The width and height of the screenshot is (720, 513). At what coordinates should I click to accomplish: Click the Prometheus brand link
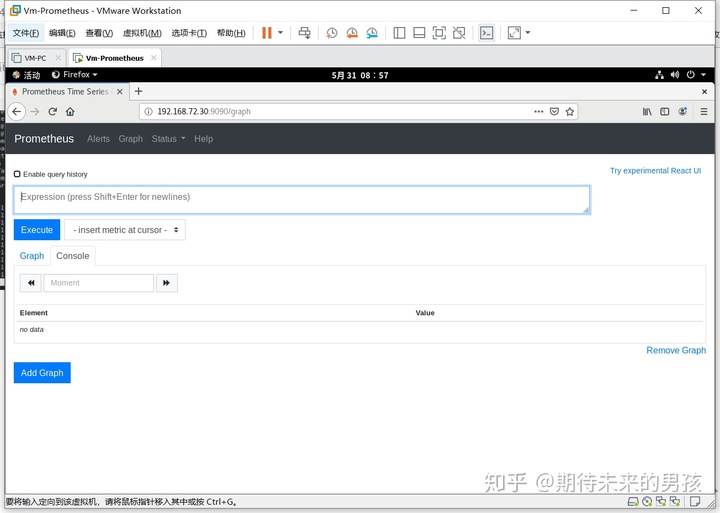click(44, 139)
